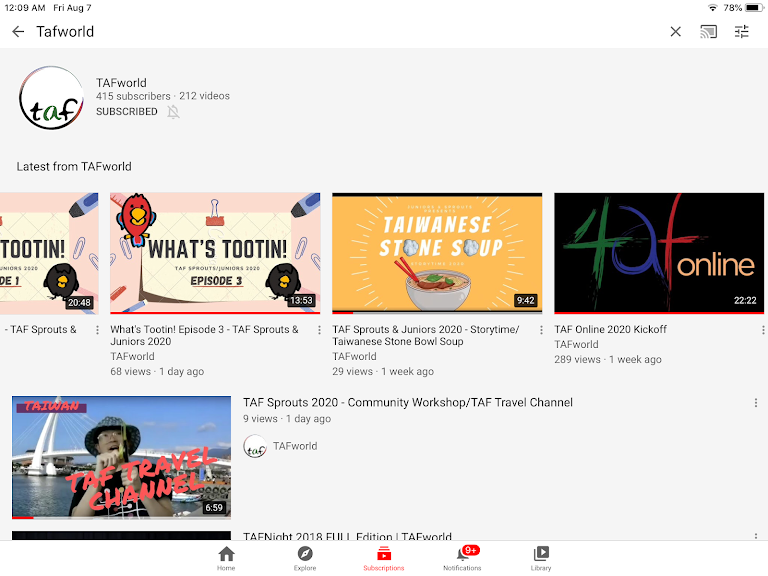Play What's Tootin! Episode 3 thumbnail

coord(215,253)
